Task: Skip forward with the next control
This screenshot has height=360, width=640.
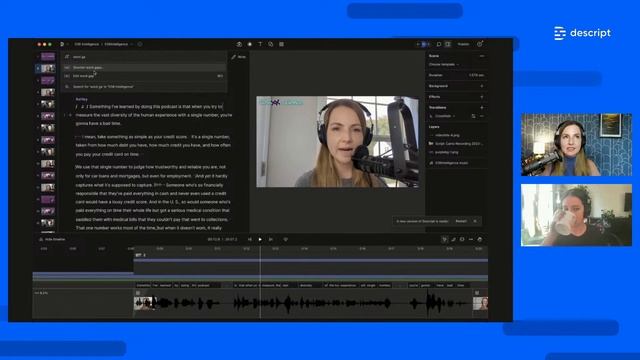Action: click(271, 239)
